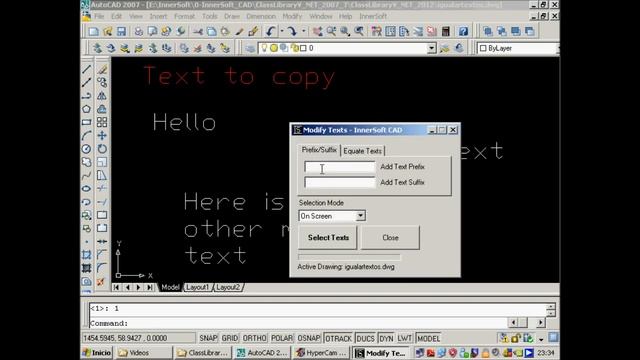The height and width of the screenshot is (360, 640).
Task: Expand the layer list dropdown arrow
Action: click(x=431, y=48)
